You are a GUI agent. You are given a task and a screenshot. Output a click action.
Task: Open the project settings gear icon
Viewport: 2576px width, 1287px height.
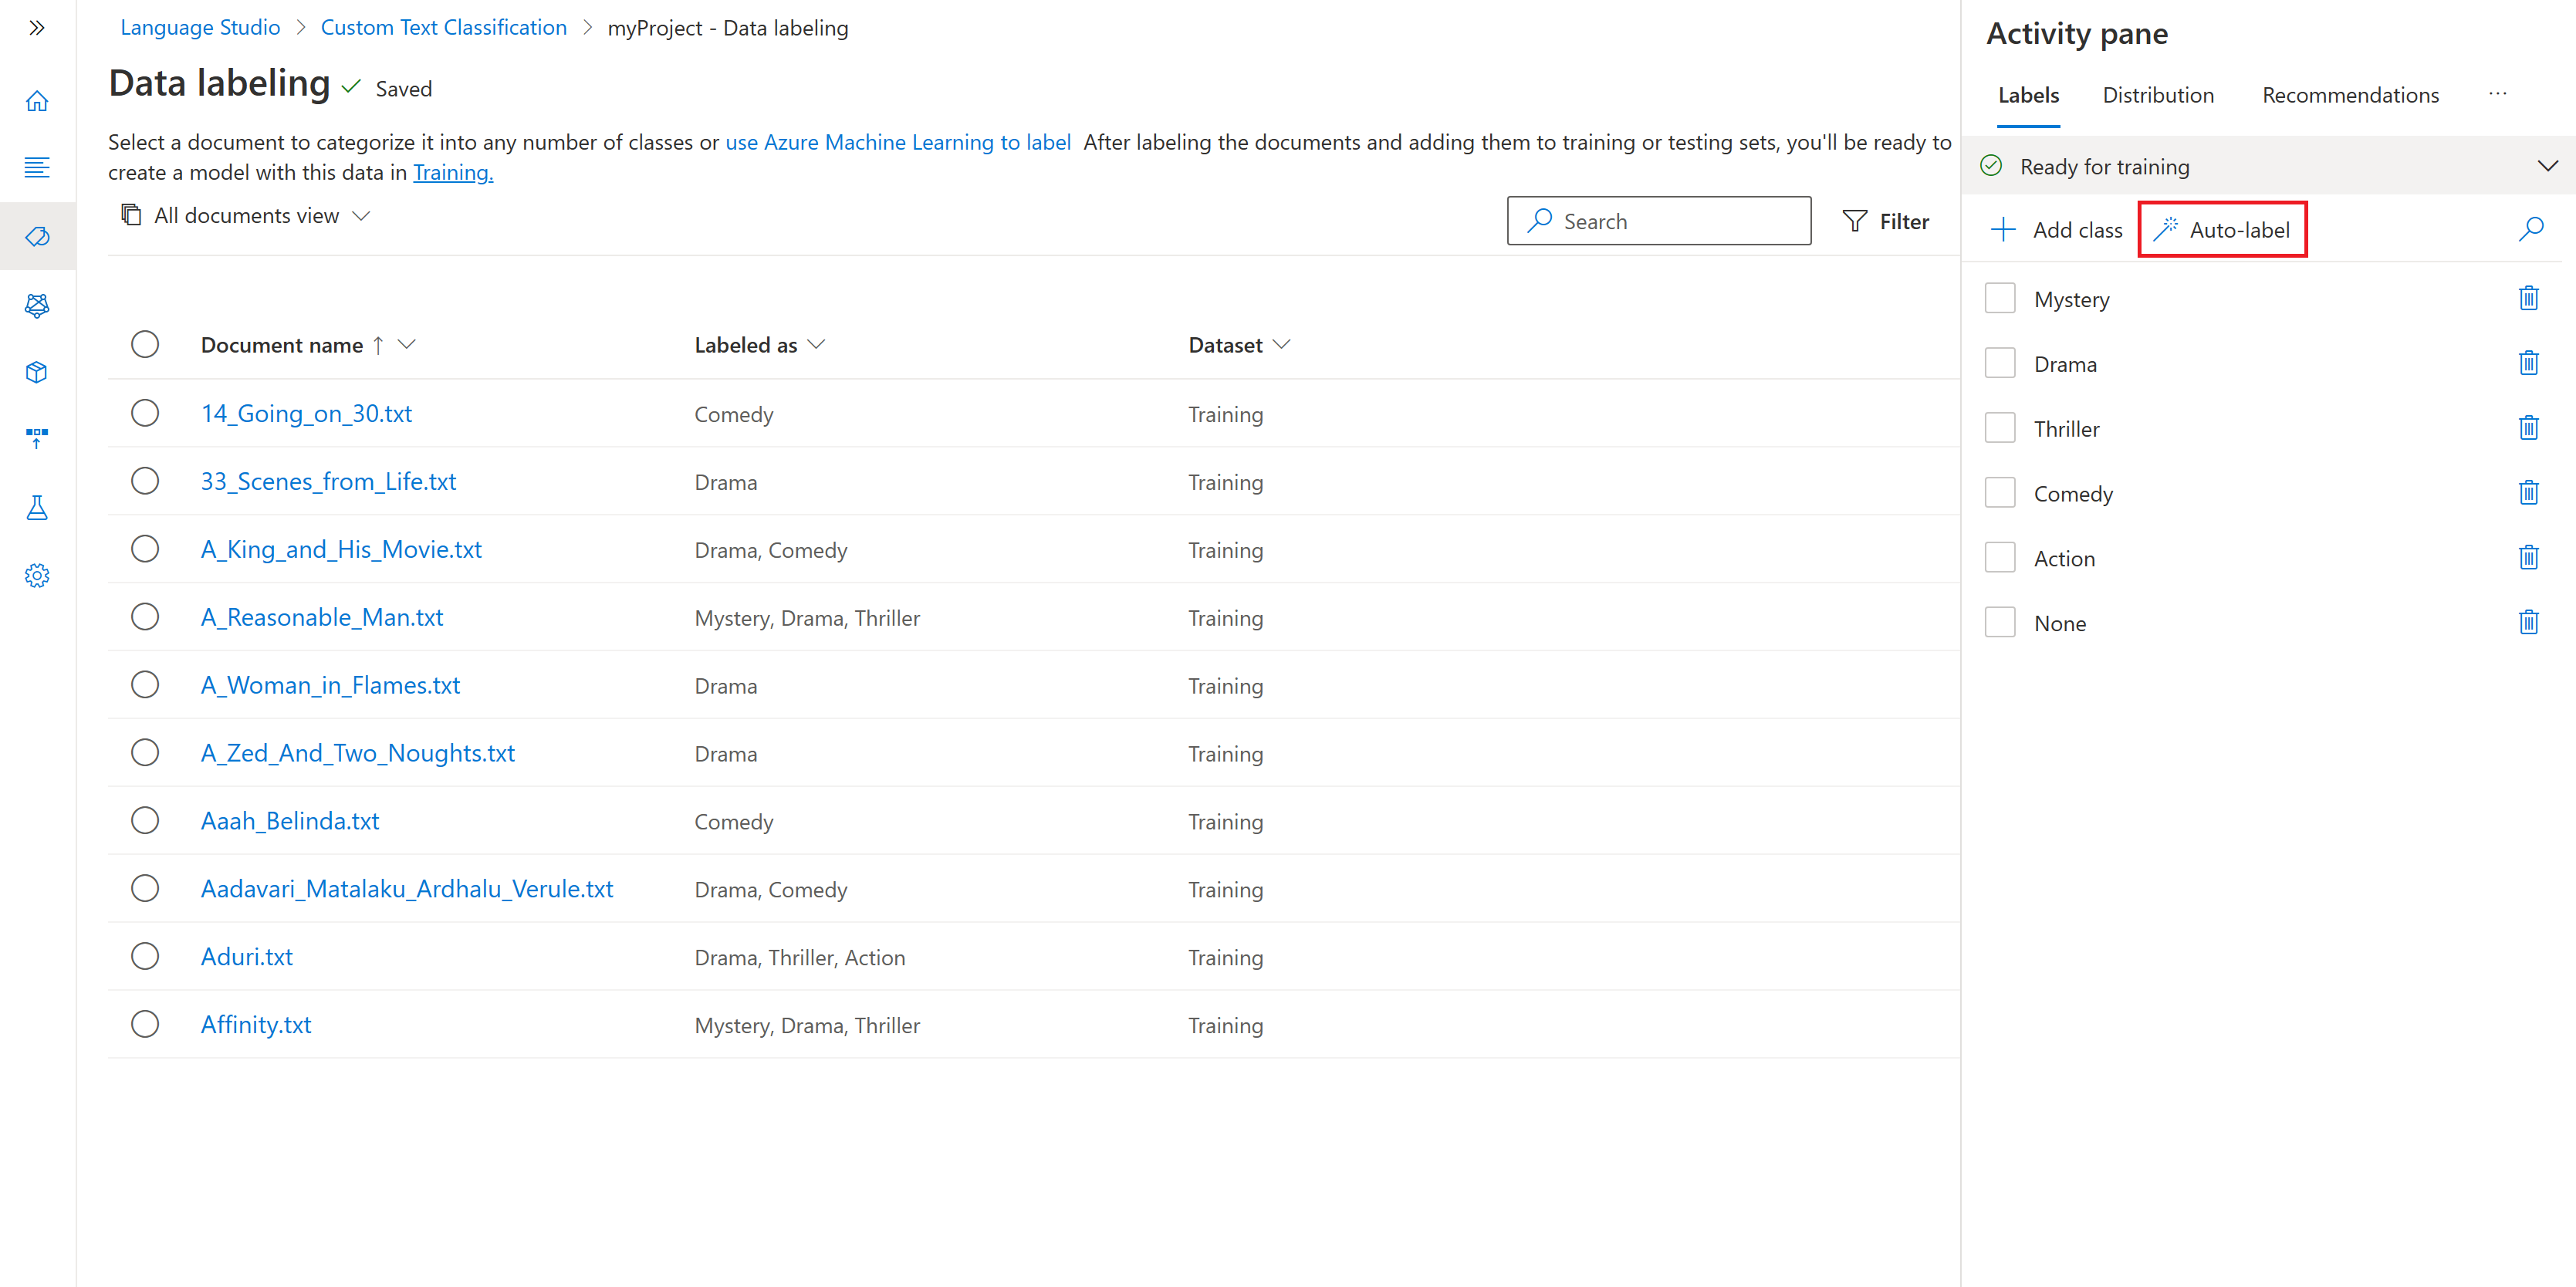(x=37, y=575)
